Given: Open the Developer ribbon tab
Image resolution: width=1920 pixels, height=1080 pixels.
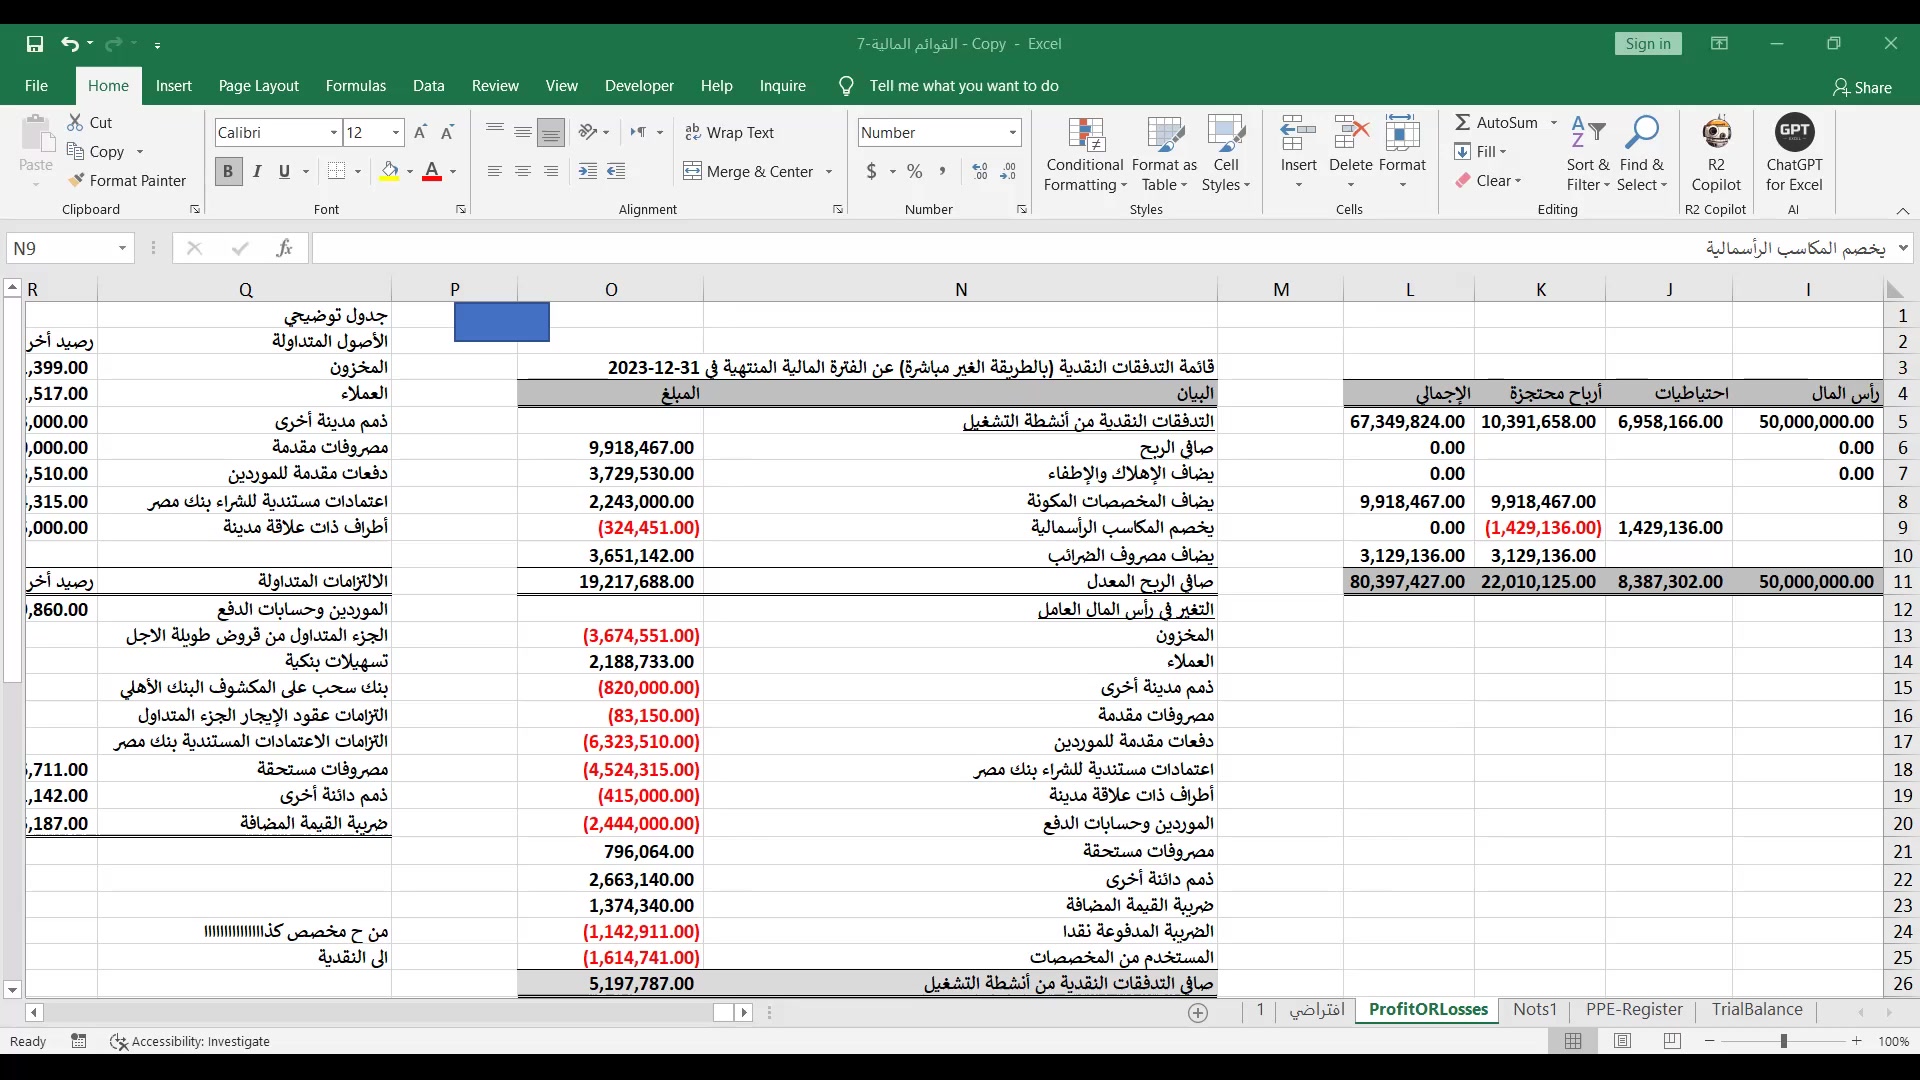Looking at the screenshot, I should [x=639, y=86].
